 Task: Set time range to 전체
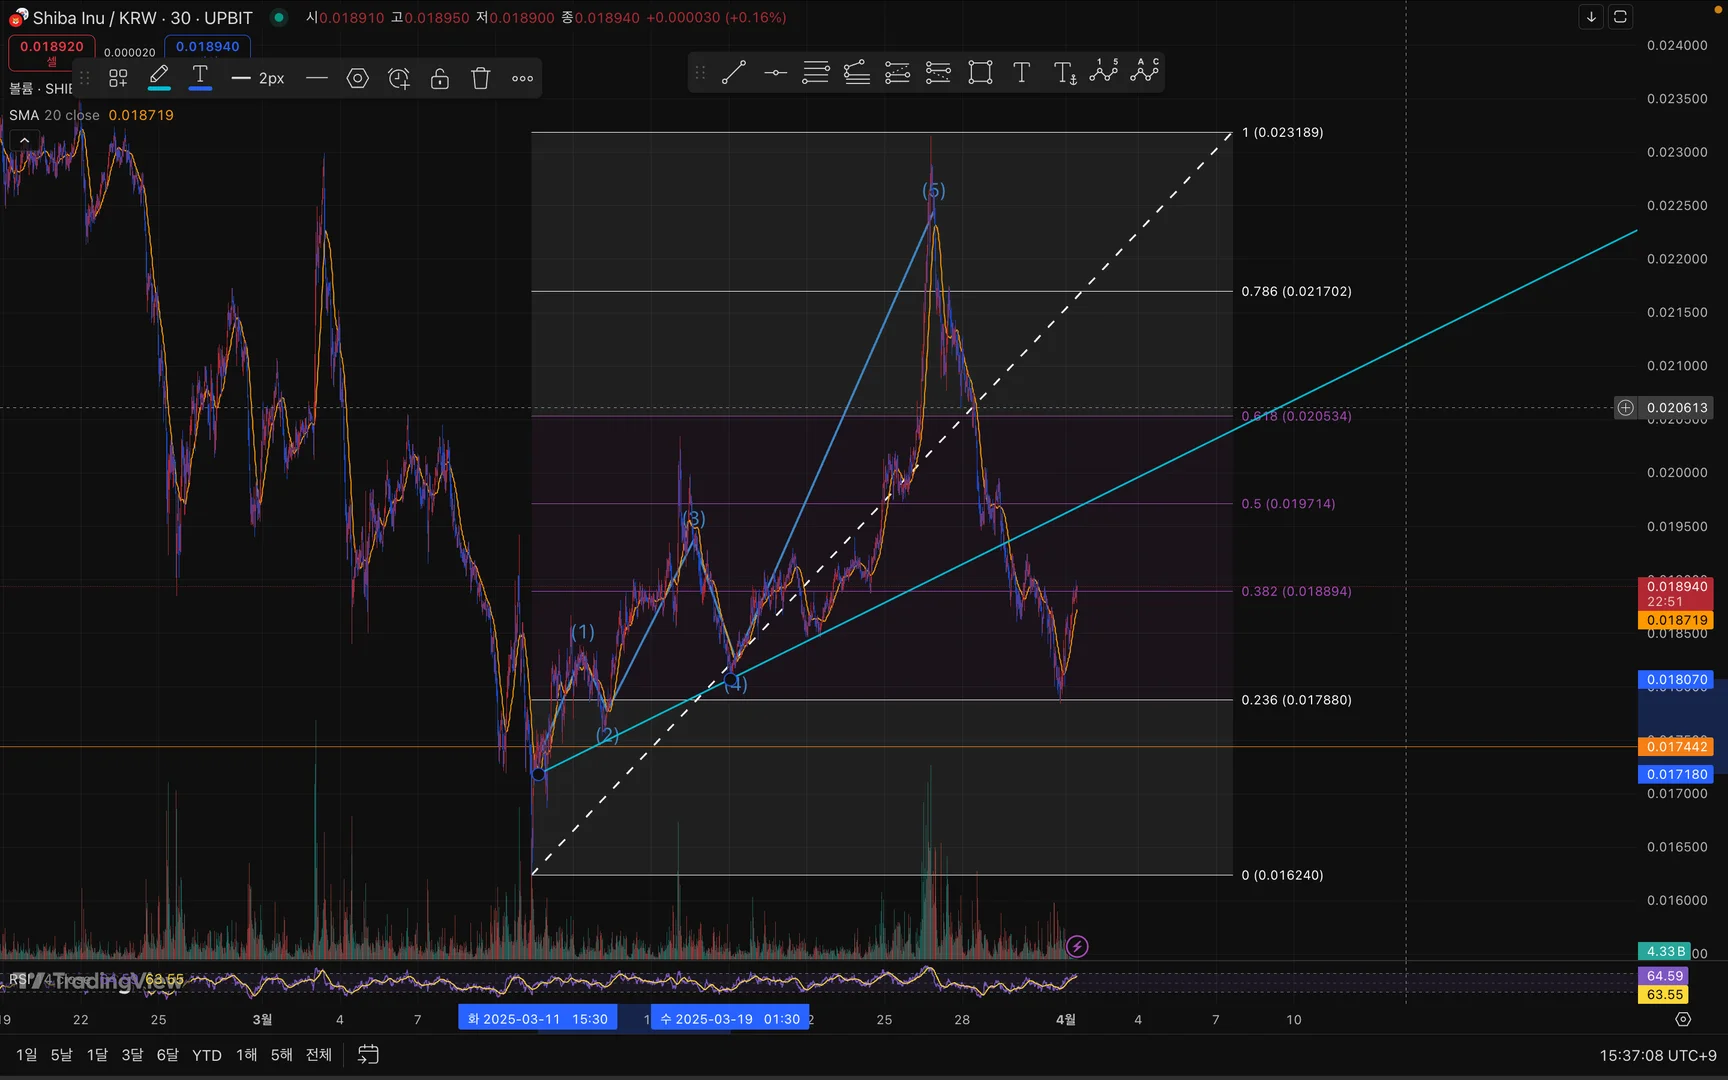[x=319, y=1055]
